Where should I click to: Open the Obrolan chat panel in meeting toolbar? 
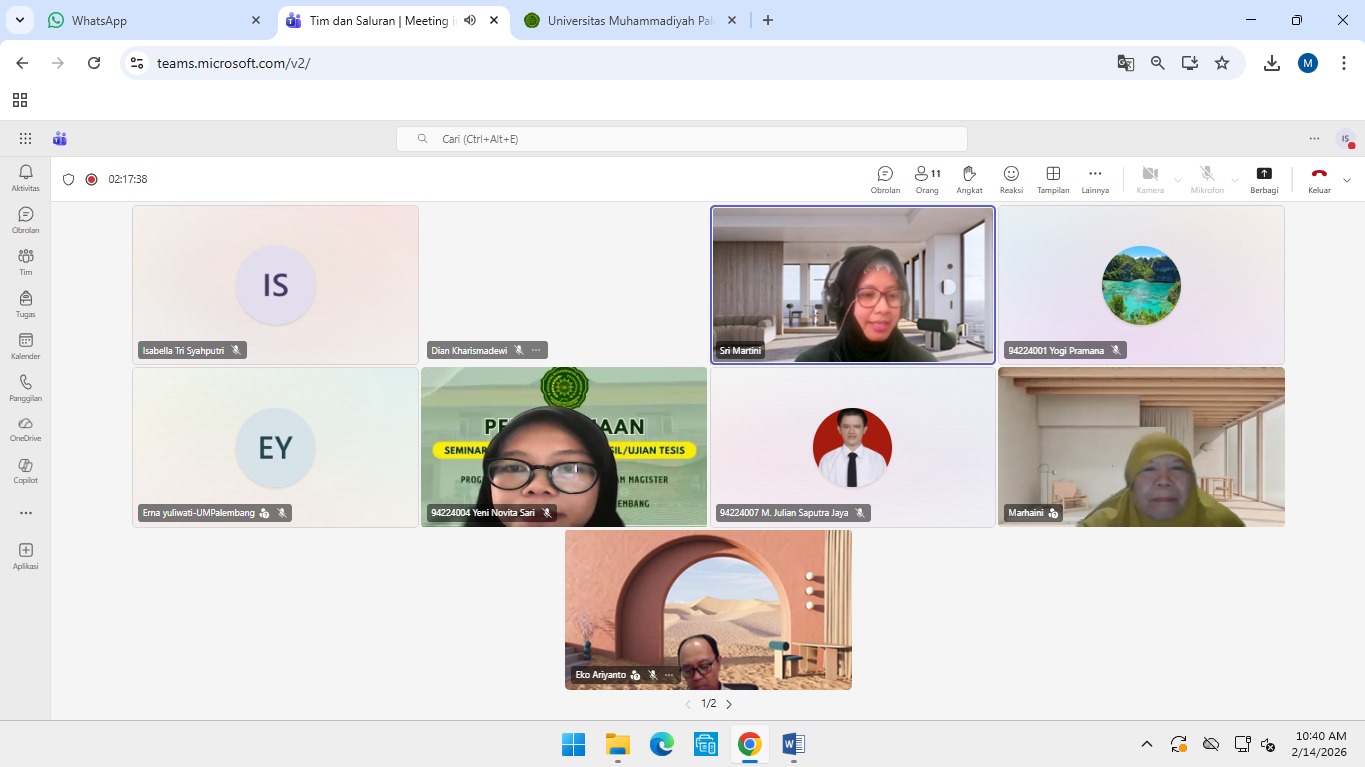[x=885, y=179]
